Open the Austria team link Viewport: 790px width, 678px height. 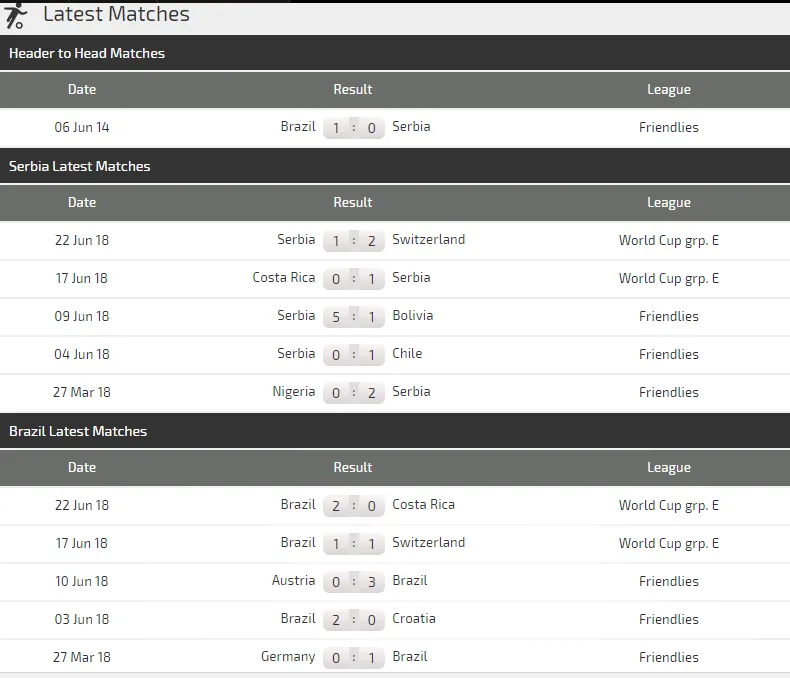(294, 580)
